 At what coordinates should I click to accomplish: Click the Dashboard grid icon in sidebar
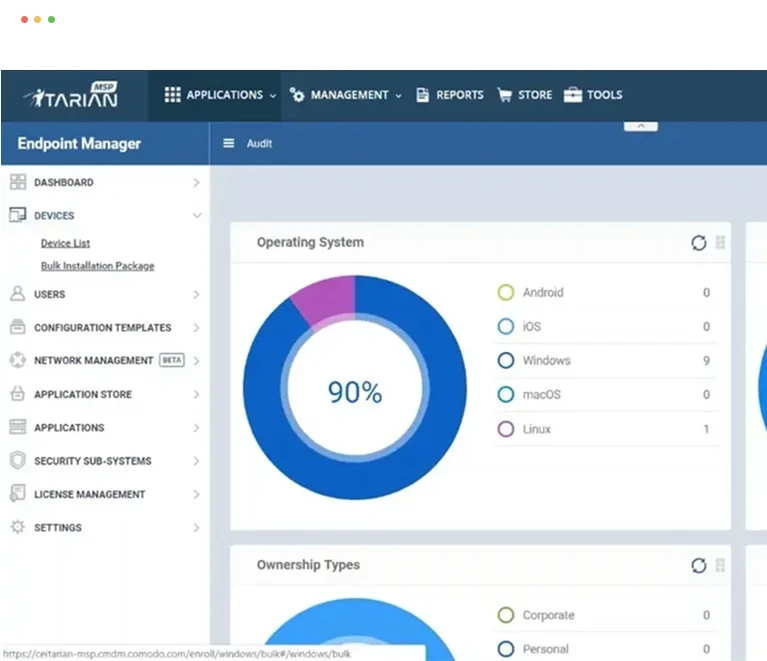pyautogui.click(x=17, y=182)
